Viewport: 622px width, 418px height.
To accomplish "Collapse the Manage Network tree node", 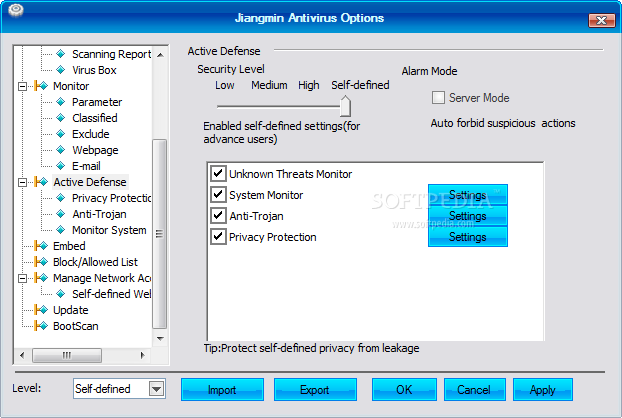I will [23, 278].
